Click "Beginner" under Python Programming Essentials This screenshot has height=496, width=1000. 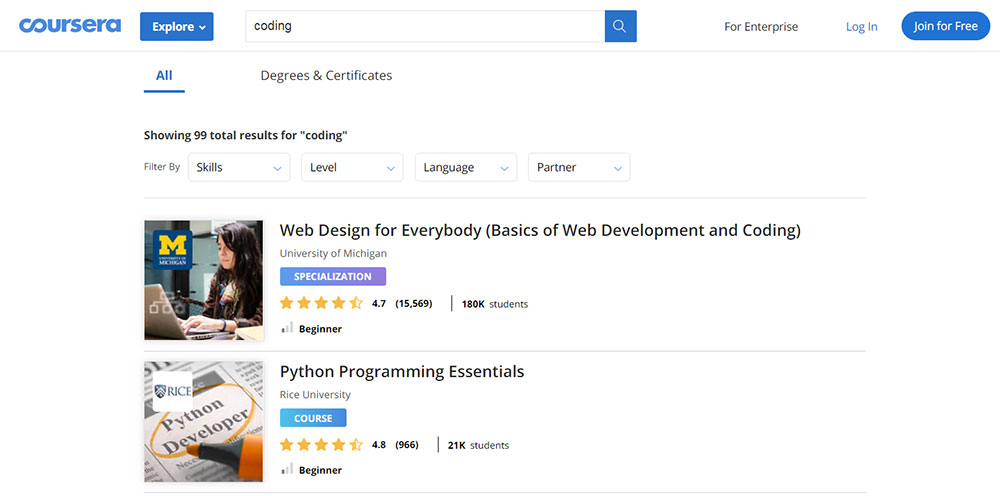pos(320,470)
